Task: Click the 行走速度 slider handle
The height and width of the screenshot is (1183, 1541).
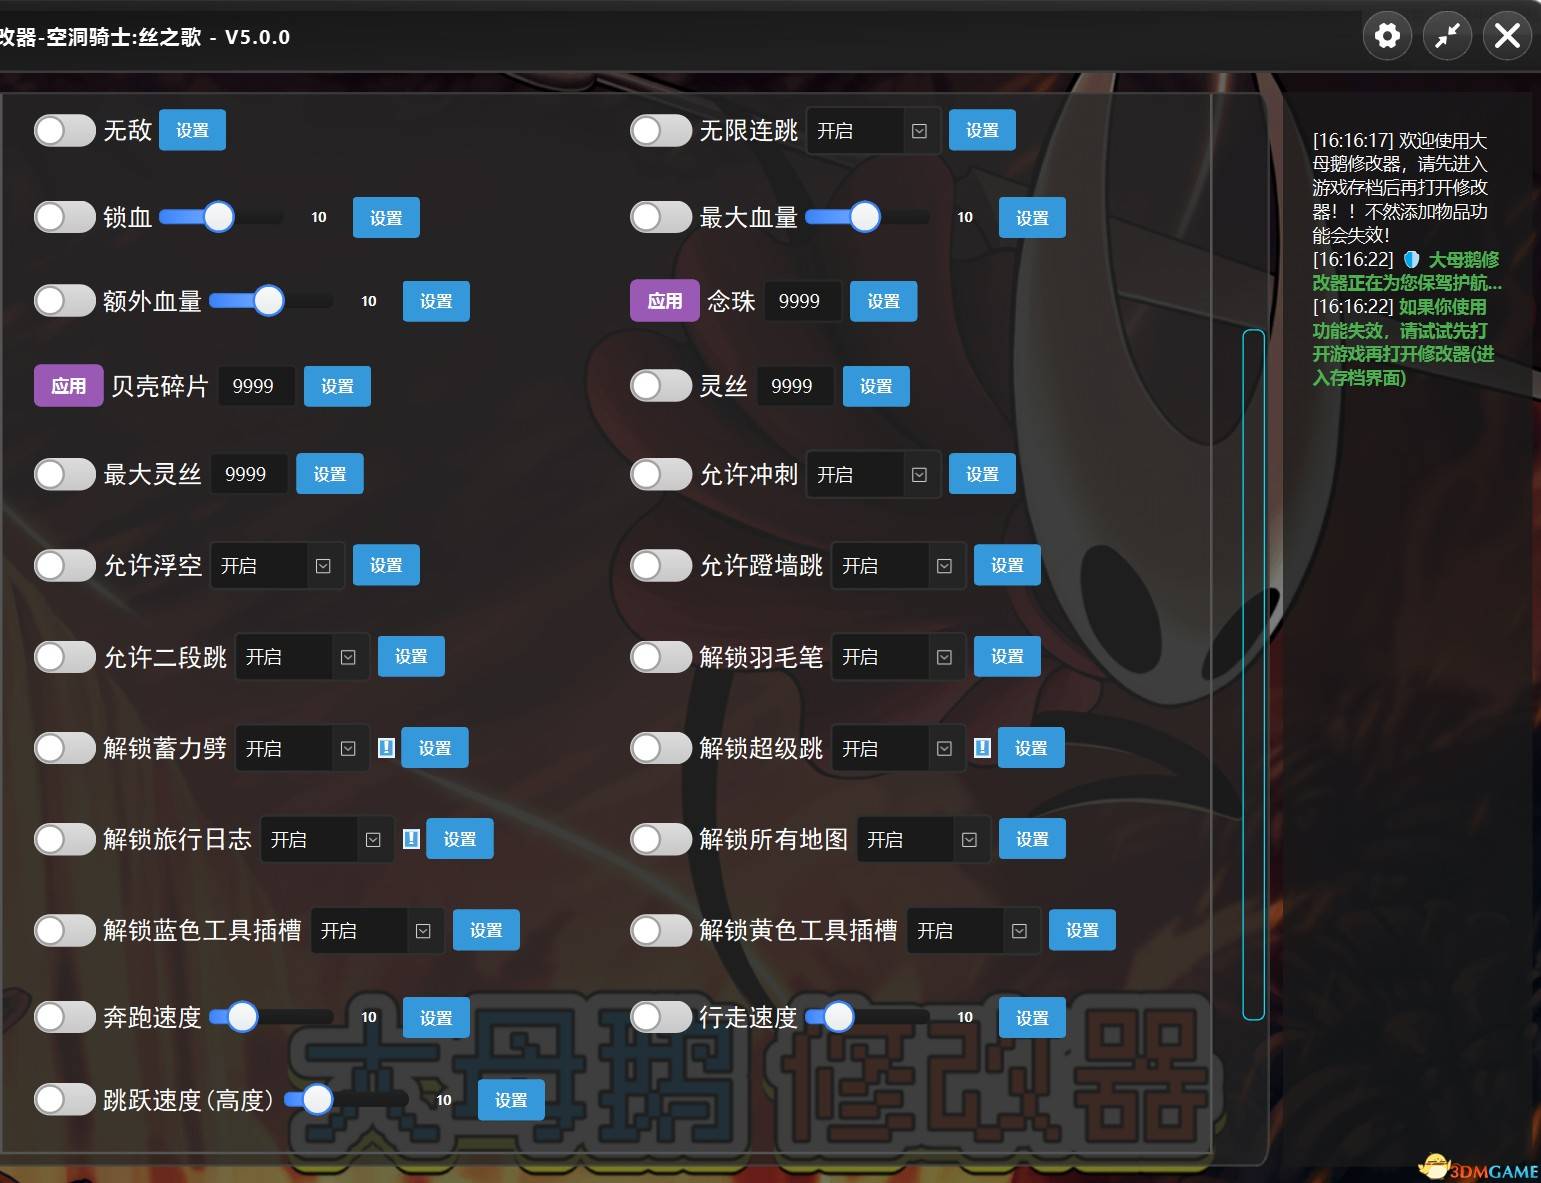Action: coord(838,1017)
